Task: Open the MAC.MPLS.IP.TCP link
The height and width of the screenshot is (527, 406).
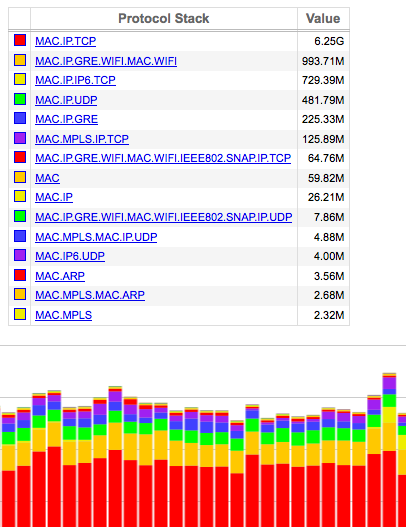Action: tap(82, 139)
